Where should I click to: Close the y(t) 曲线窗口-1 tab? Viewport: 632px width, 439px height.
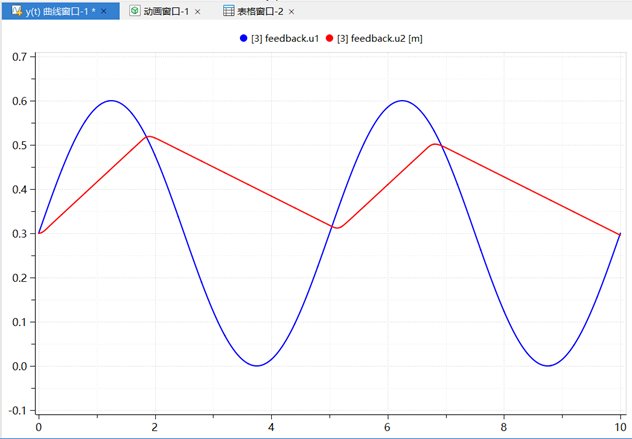(x=104, y=11)
